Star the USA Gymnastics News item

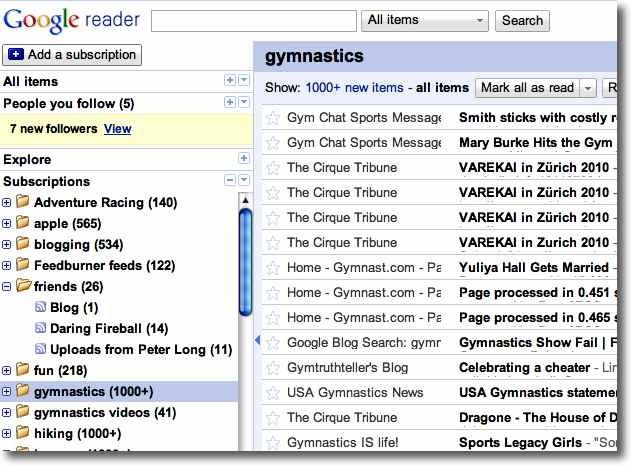click(272, 393)
